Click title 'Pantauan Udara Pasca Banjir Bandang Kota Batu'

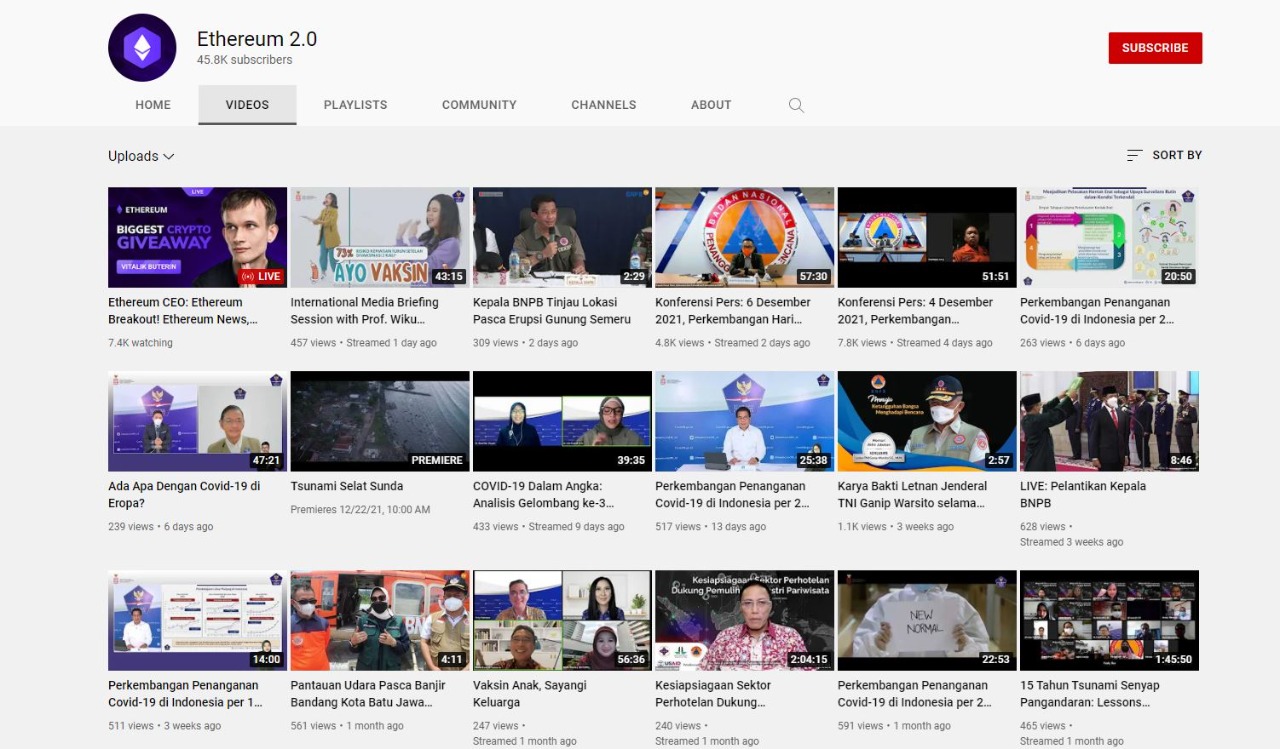click(x=368, y=693)
